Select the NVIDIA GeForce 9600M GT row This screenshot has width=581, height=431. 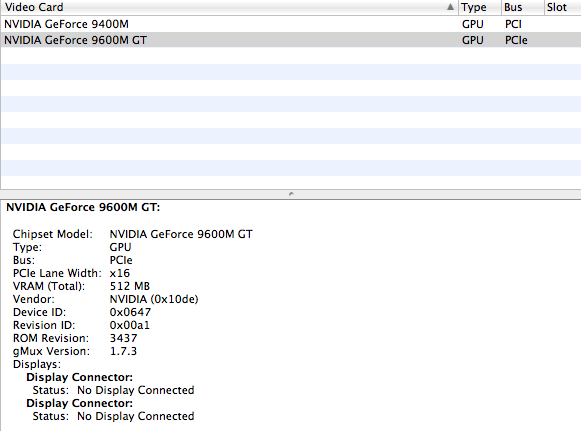(290, 40)
